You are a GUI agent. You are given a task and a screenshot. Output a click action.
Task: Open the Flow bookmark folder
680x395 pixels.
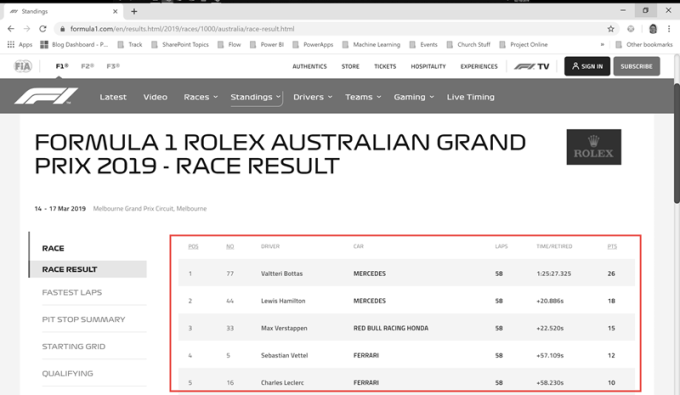[x=229, y=44]
